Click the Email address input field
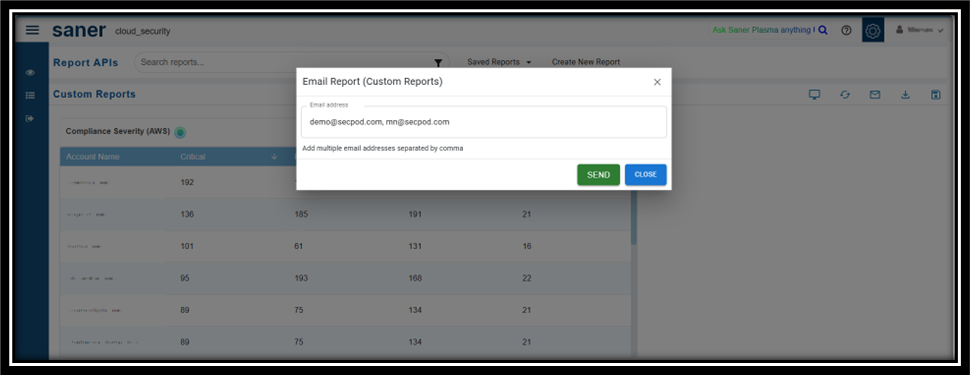970x375 pixels. point(484,122)
